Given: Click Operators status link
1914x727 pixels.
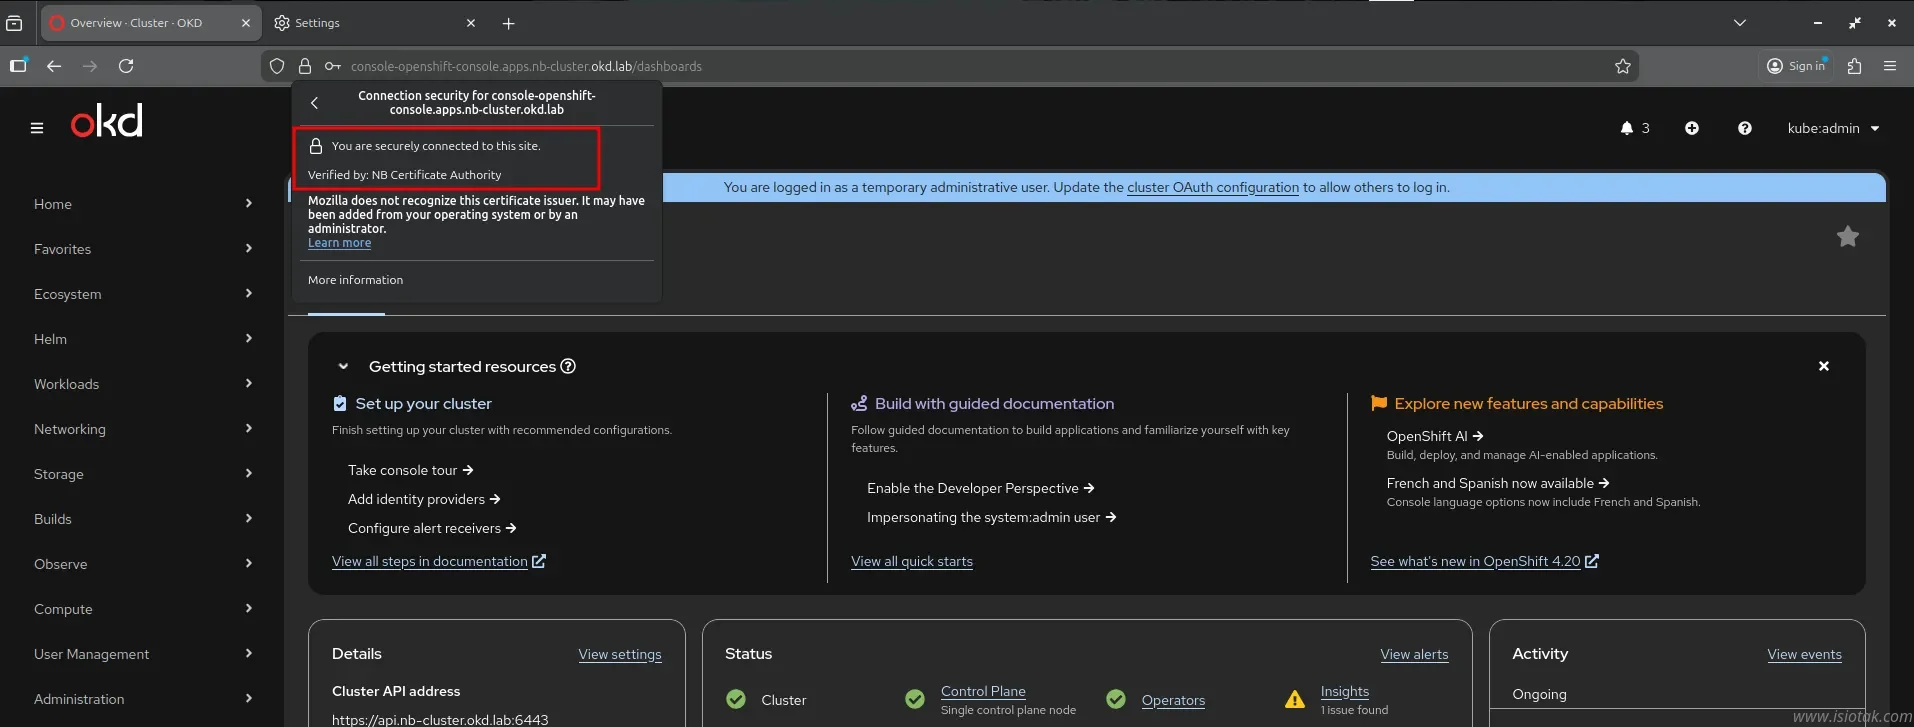Looking at the screenshot, I should click(x=1173, y=700).
